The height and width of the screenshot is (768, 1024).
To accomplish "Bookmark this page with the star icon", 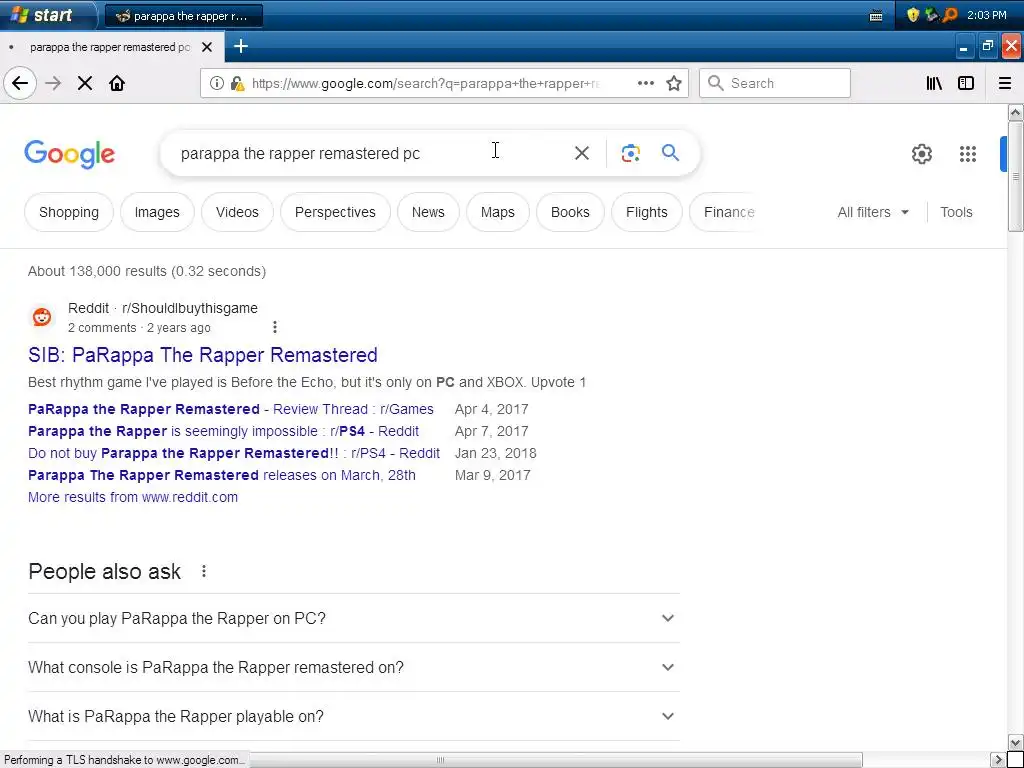I will (674, 83).
